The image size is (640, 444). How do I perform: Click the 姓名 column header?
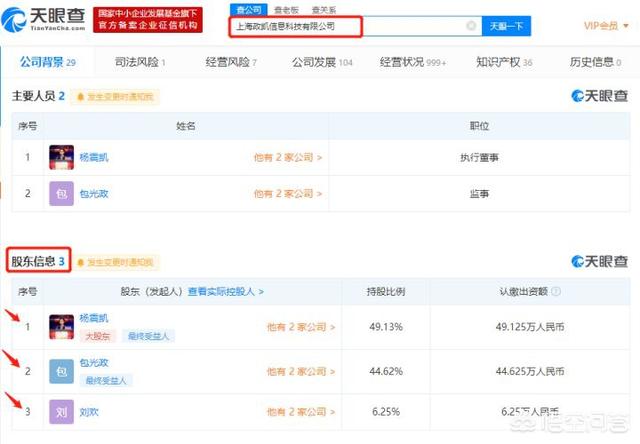tap(186, 126)
